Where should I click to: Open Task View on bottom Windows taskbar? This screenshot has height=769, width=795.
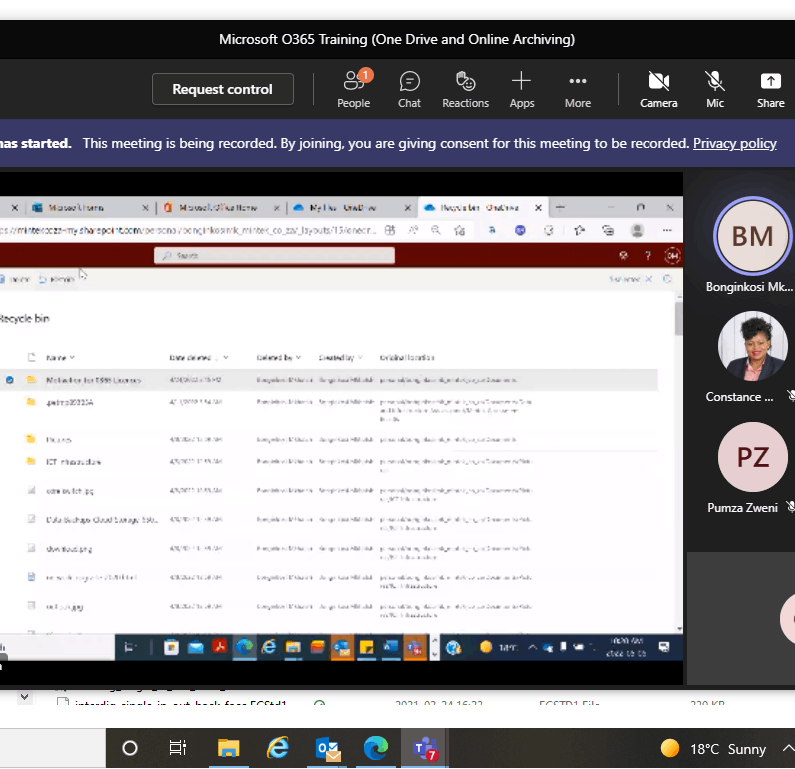pos(177,748)
